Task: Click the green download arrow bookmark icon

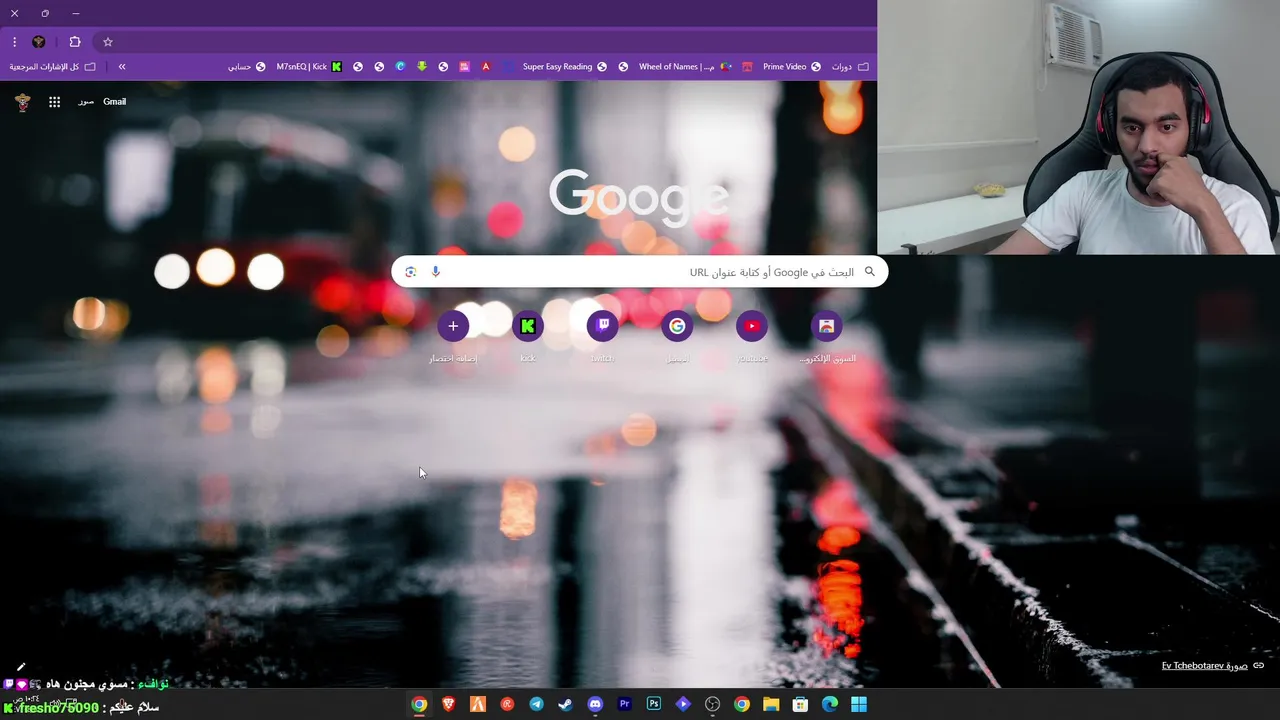Action: [422, 67]
